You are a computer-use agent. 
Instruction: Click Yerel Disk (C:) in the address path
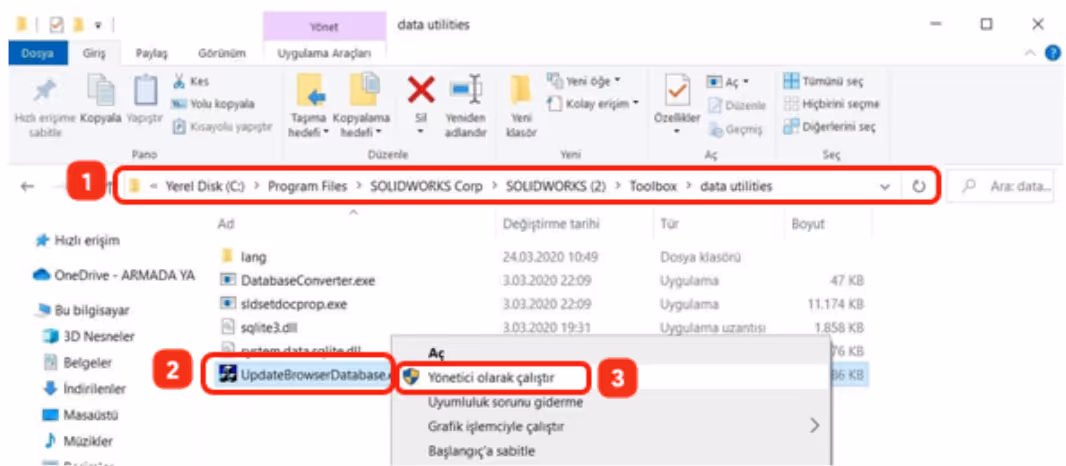pyautogui.click(x=203, y=186)
